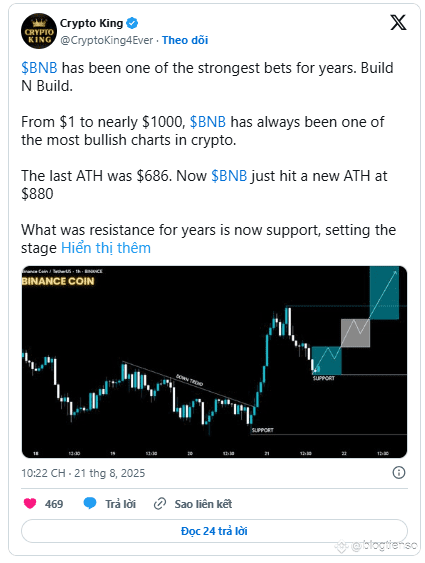Click the X logo icon
The height and width of the screenshot is (563, 425).
tap(398, 23)
